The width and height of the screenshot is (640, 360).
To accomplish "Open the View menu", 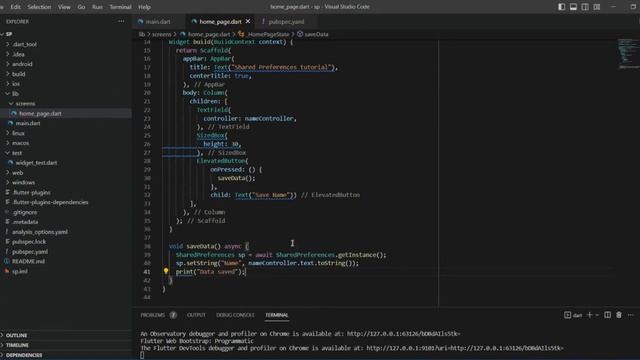I will tap(64, 7).
